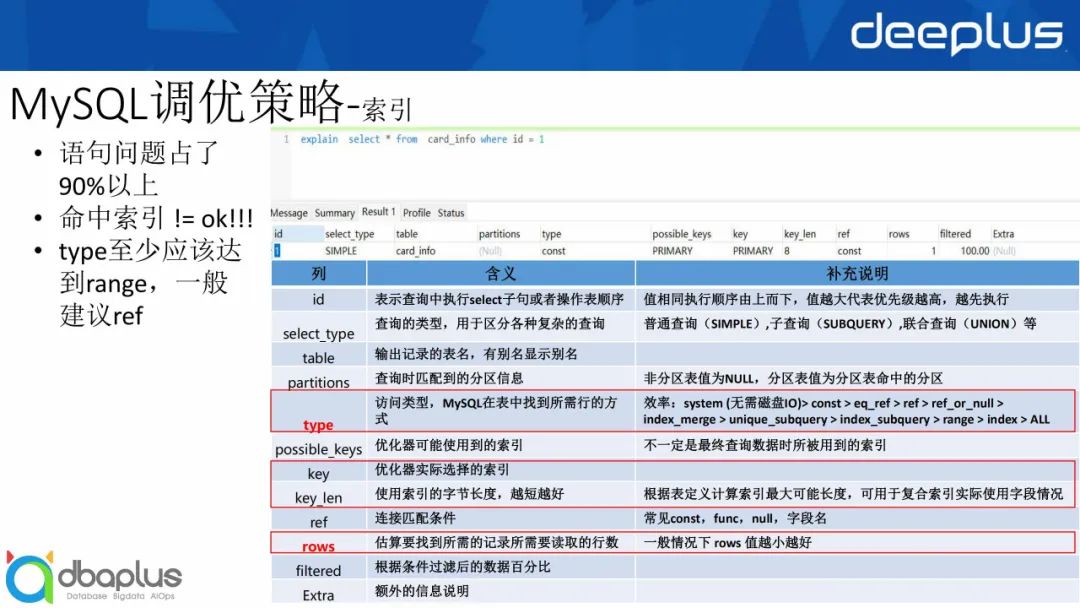Screen dimensions: 1080x608
Task: Click the dbaplus circular logo icon
Action: pyautogui.click(x=29, y=576)
